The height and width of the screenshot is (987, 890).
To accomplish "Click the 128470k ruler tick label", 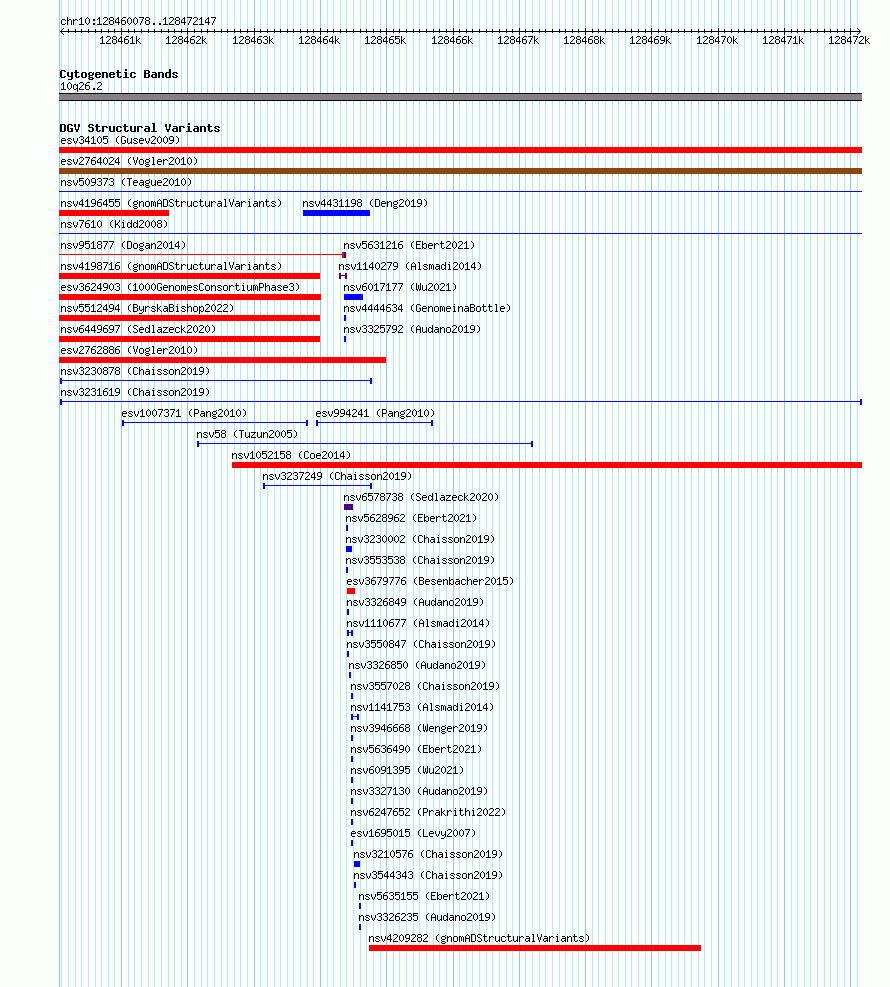I will click(x=717, y=40).
